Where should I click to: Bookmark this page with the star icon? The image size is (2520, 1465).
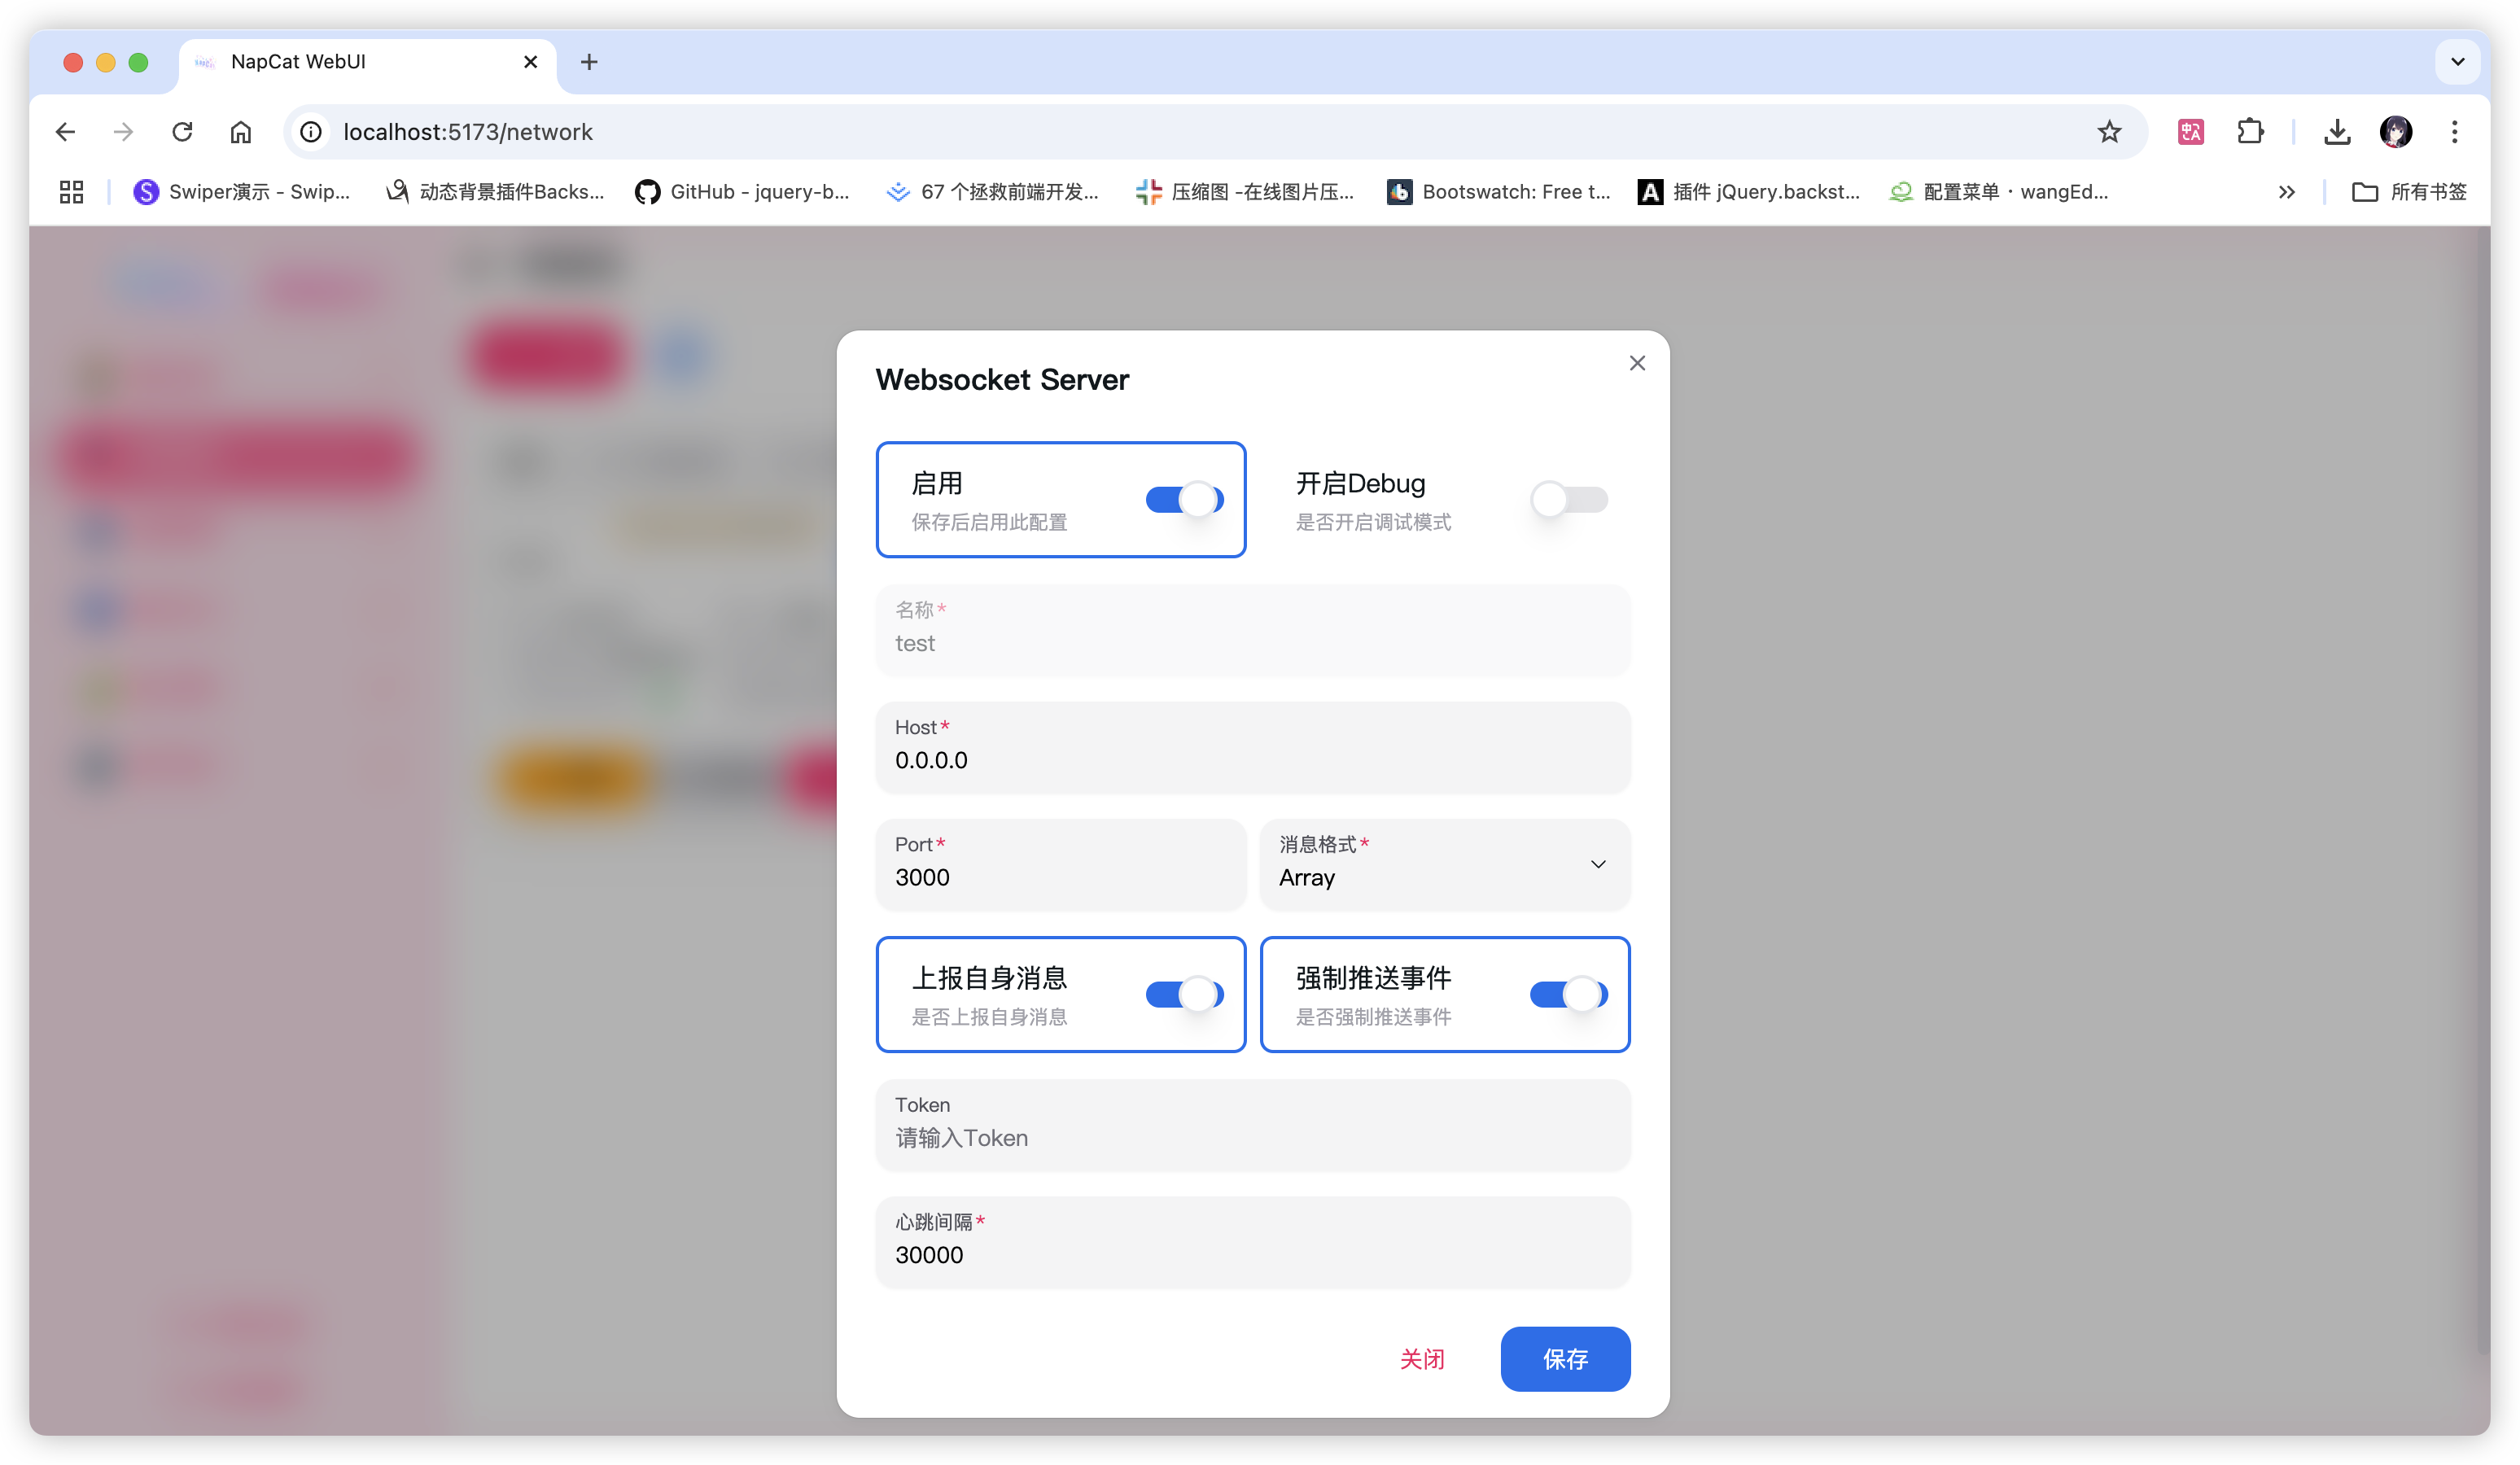(x=2109, y=132)
